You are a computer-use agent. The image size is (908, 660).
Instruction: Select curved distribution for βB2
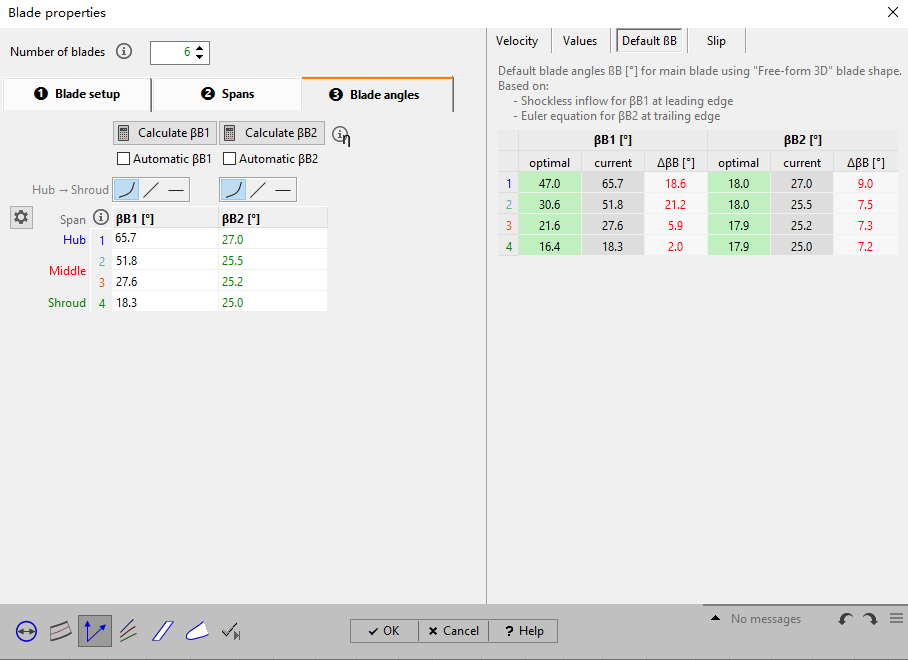(x=233, y=190)
